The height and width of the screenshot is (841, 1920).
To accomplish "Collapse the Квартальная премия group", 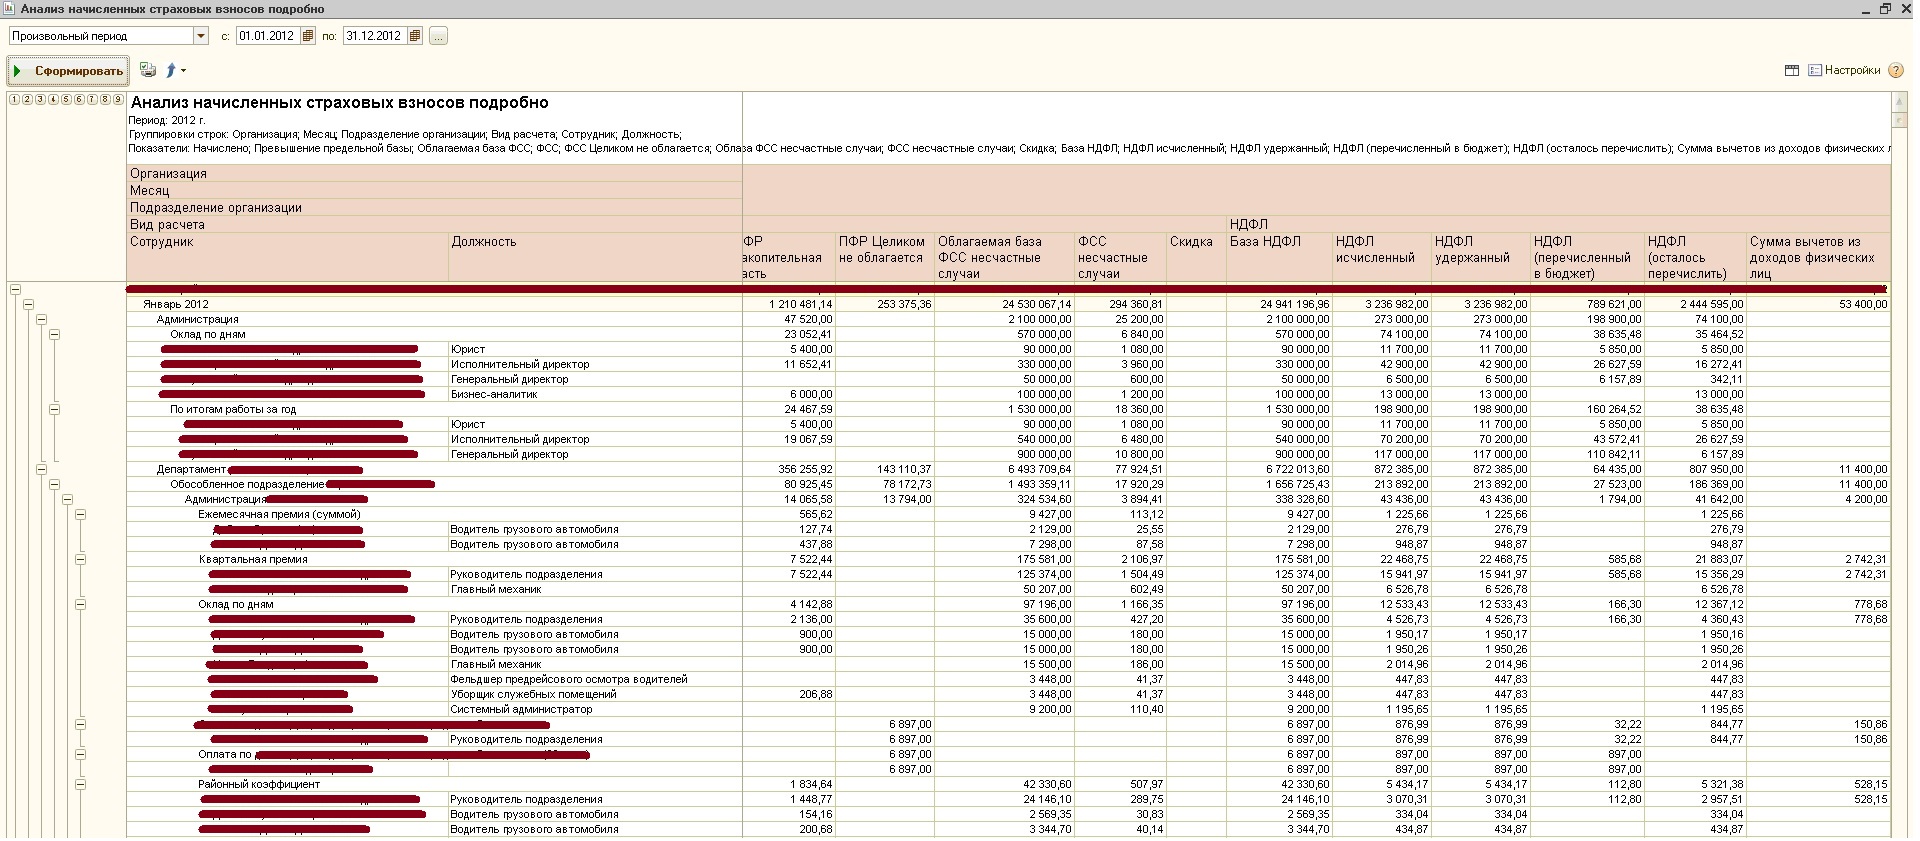I will point(80,559).
